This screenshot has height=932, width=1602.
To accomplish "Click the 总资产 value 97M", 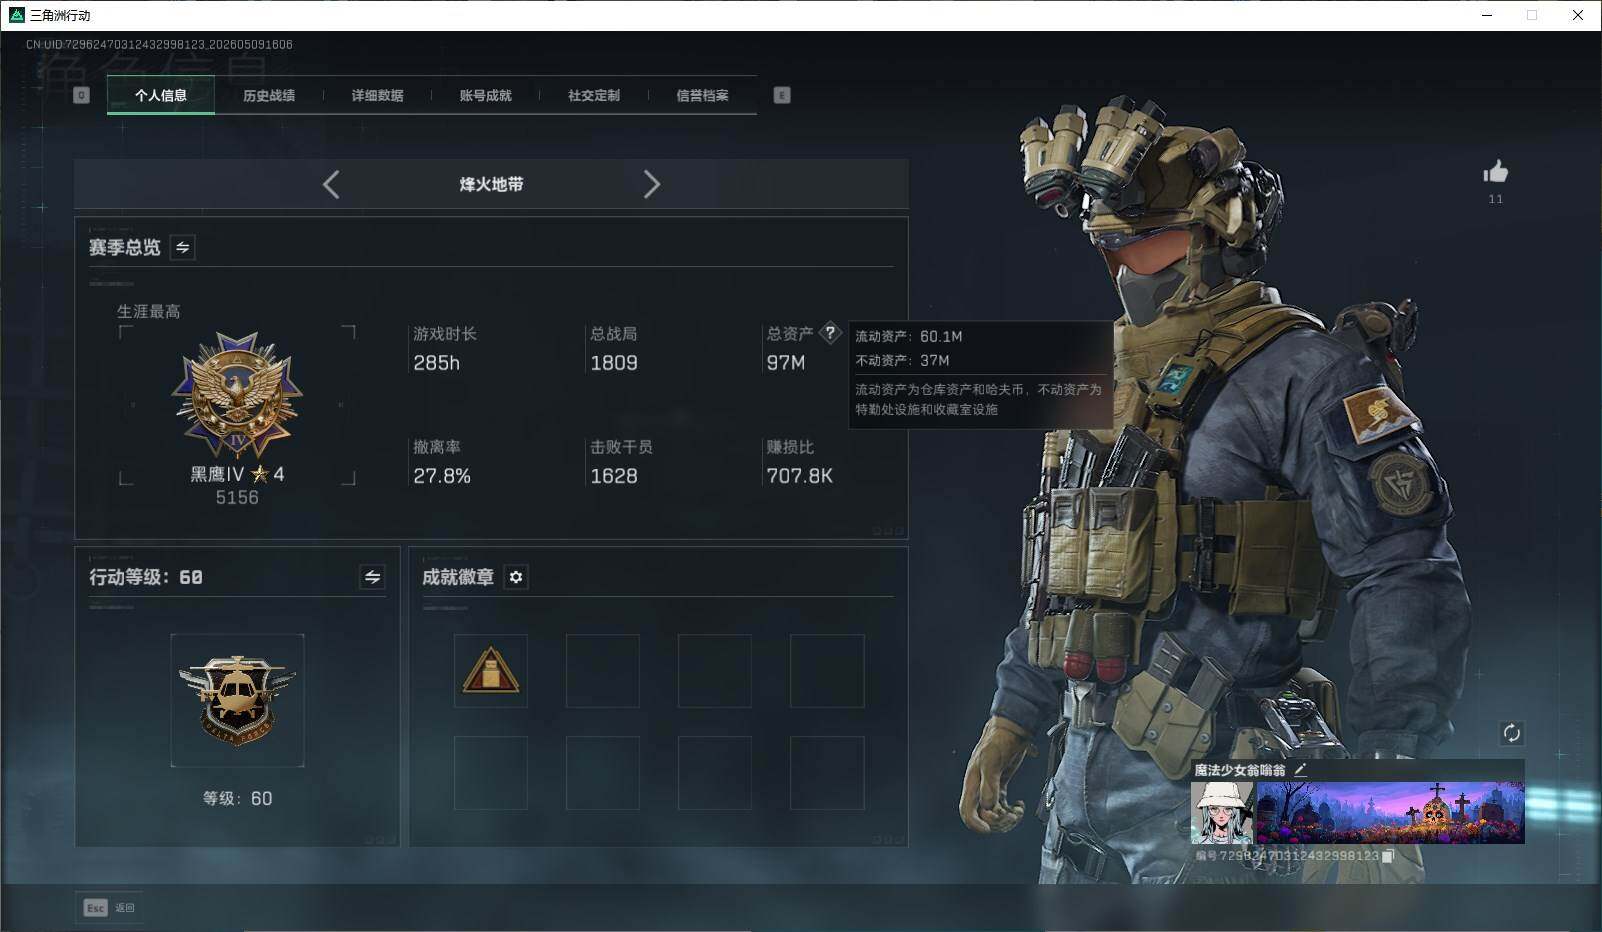I will [x=786, y=363].
